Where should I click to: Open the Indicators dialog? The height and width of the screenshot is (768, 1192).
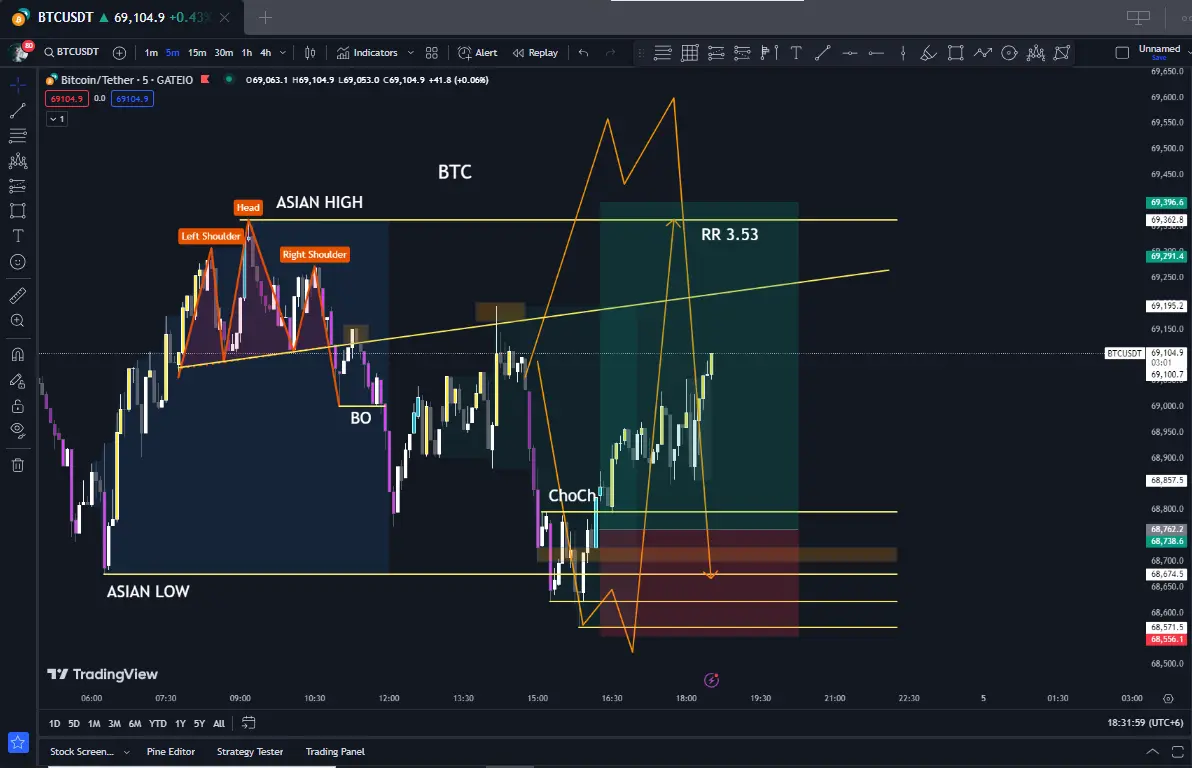tap(367, 52)
